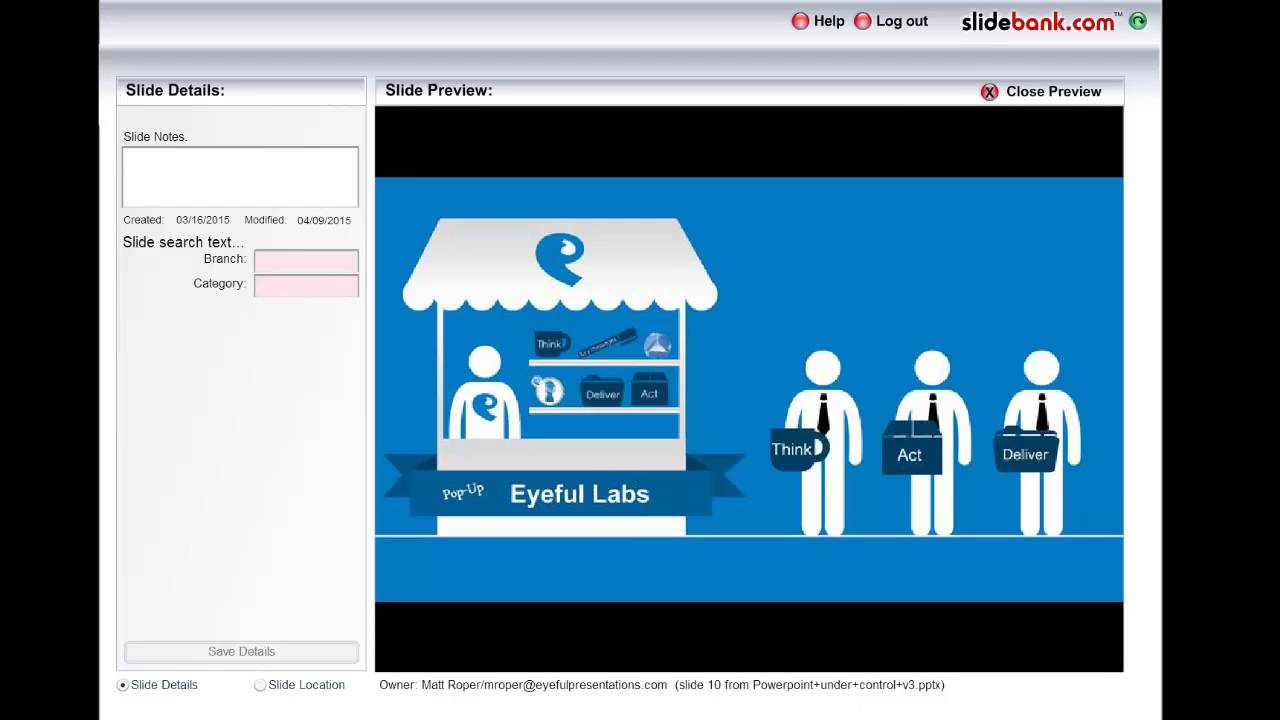
Task: Click the Branch input field
Action: (x=306, y=261)
